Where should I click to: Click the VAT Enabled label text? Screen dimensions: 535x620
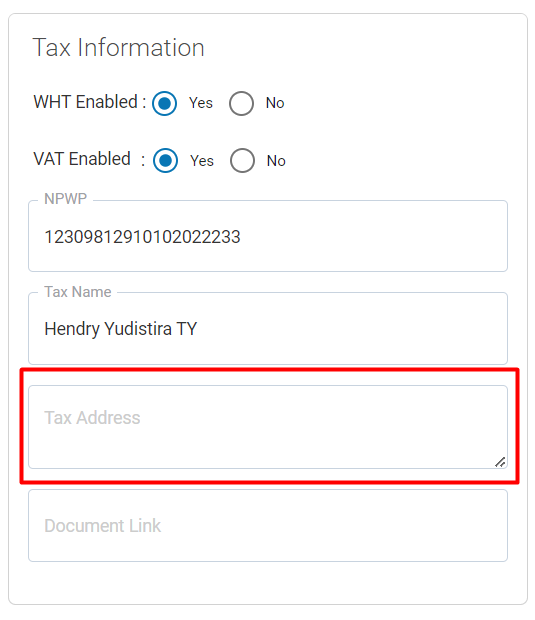[x=89, y=159]
